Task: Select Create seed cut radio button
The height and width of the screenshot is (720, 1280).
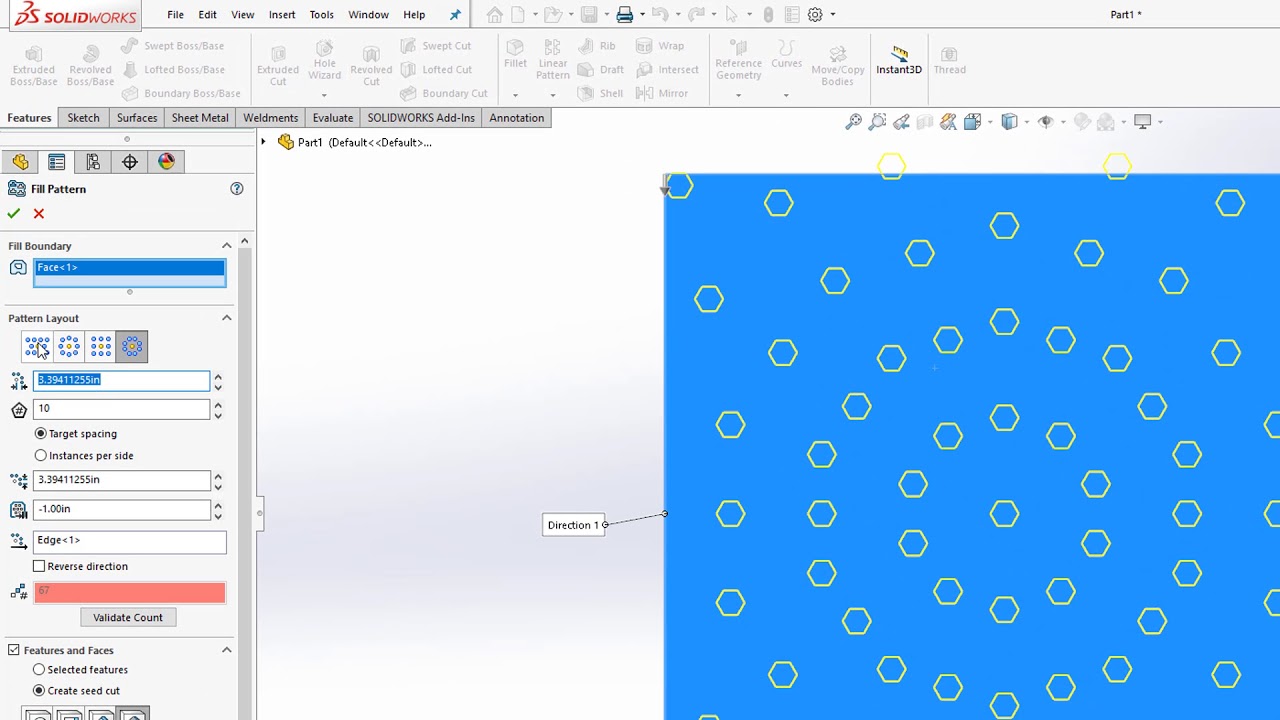Action: [x=39, y=691]
